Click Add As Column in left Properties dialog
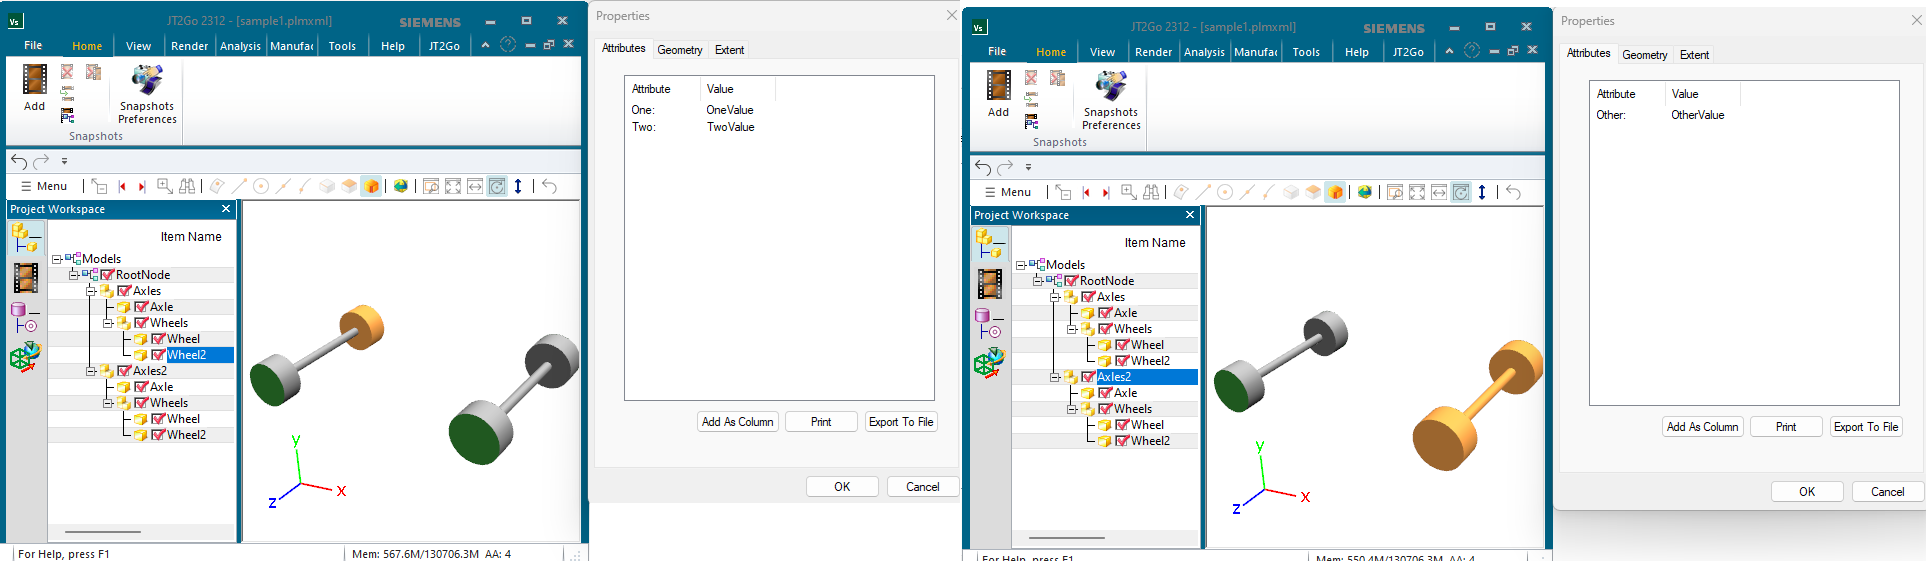This screenshot has height=561, width=1926. tap(737, 422)
